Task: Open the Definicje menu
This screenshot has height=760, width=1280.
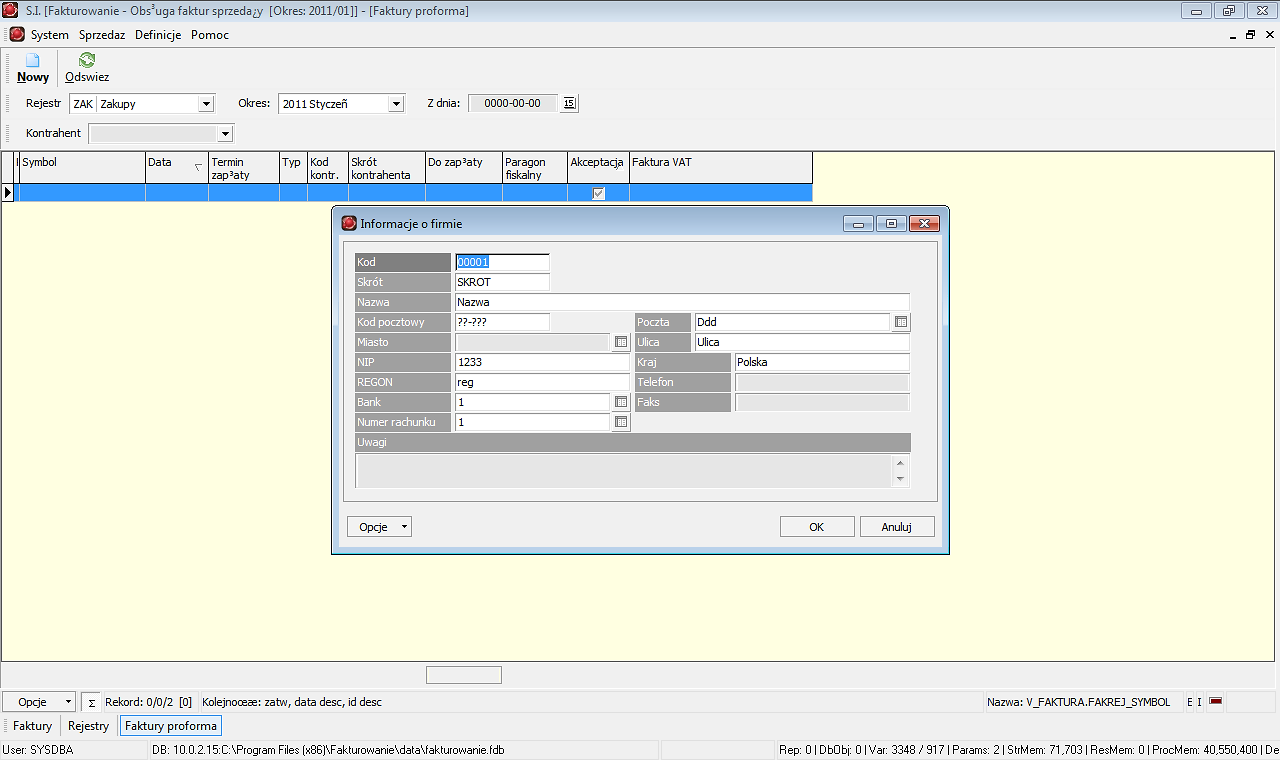Action: click(x=158, y=35)
